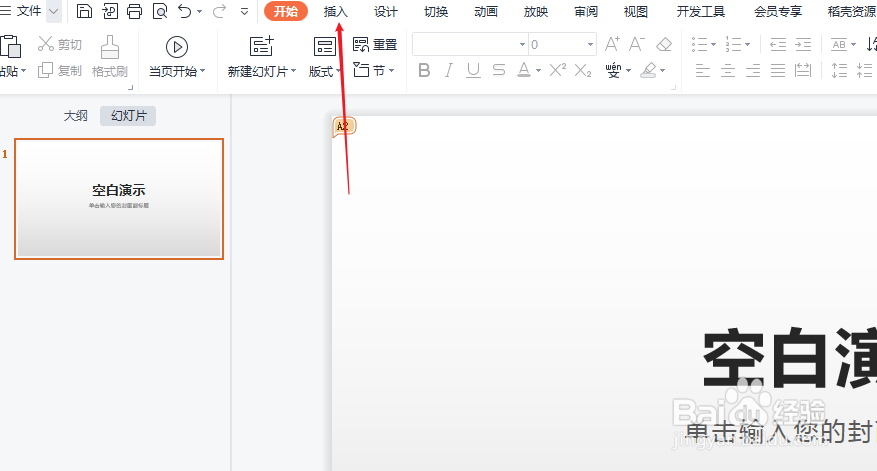Switch to the 插入 tab
Viewport: 877px width, 471px height.
point(336,11)
